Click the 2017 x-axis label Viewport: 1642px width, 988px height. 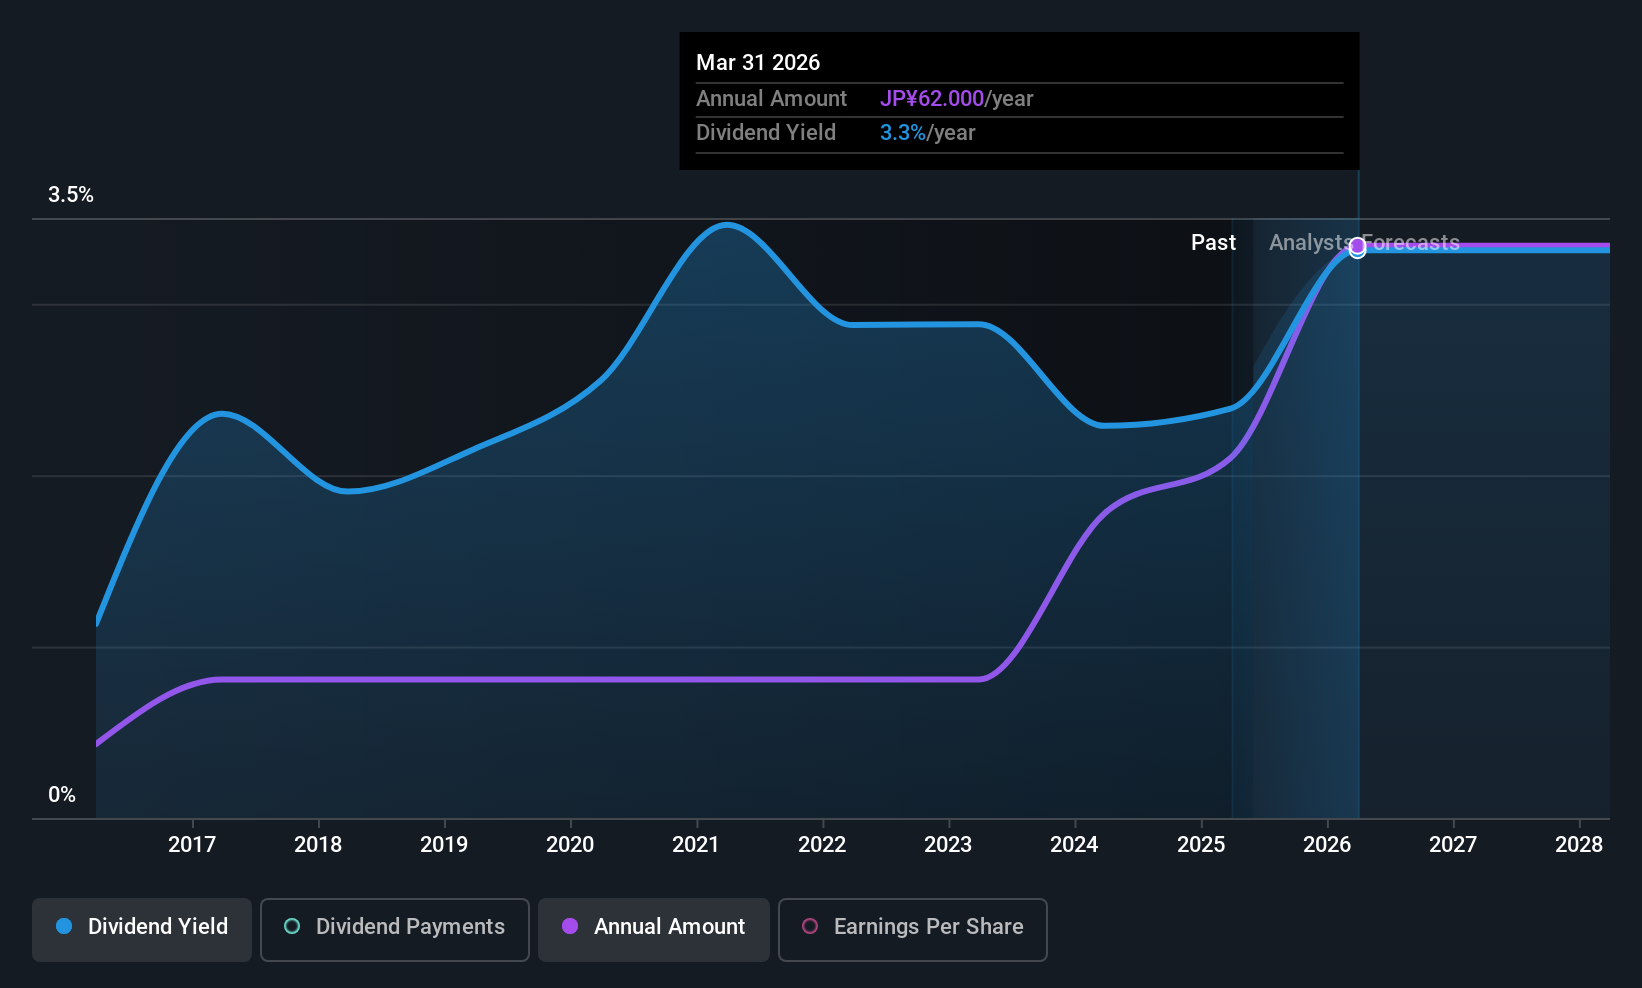[x=192, y=845]
